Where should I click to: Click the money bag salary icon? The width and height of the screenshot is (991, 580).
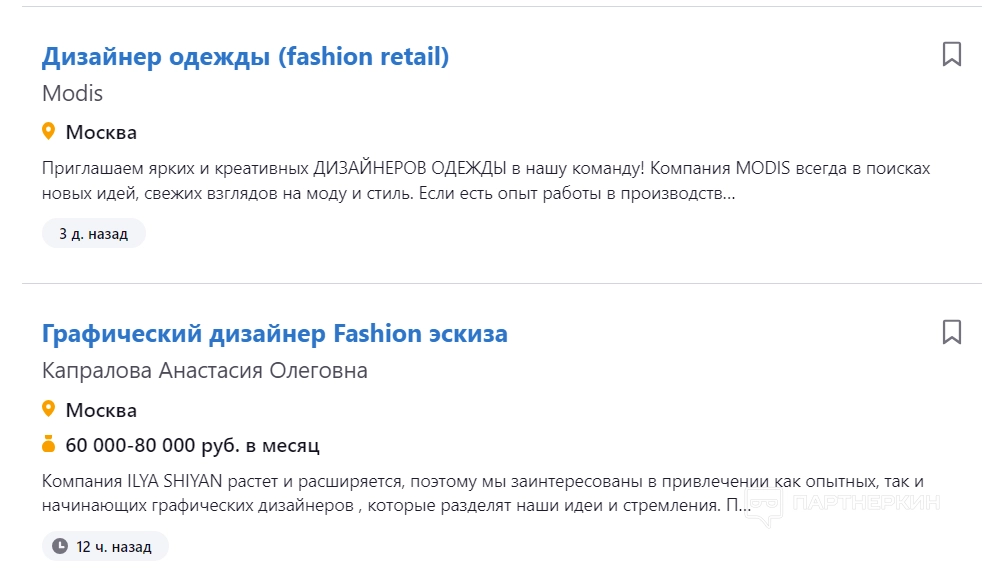click(x=48, y=445)
